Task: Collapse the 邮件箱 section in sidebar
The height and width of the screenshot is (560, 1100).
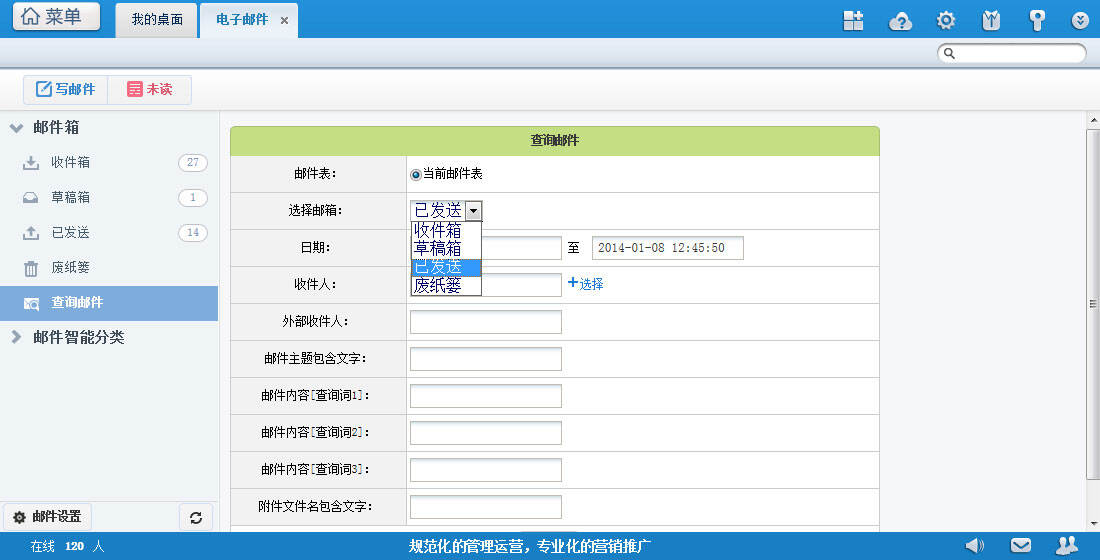Action: point(17,128)
